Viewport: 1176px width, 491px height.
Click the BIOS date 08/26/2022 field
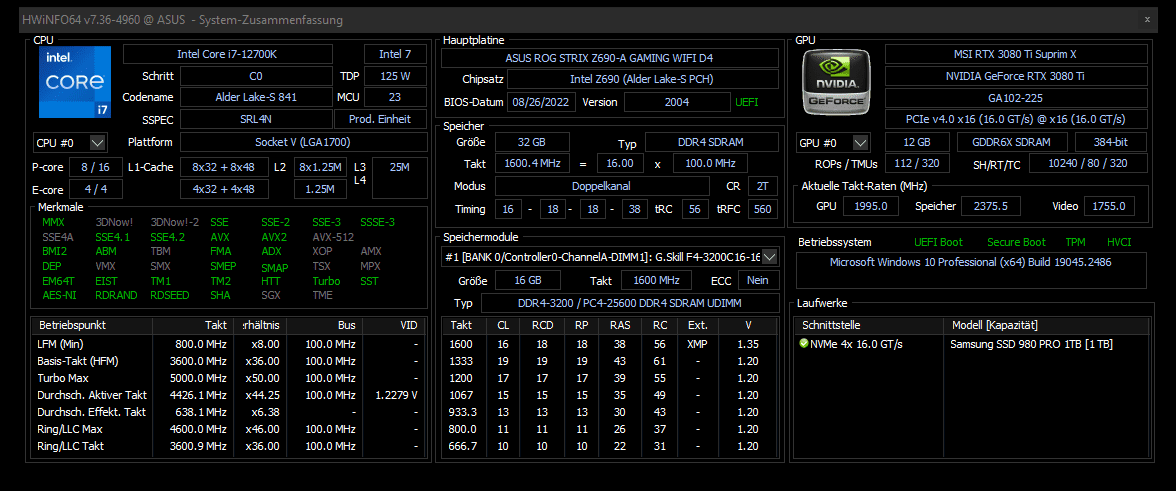pyautogui.click(x=543, y=102)
